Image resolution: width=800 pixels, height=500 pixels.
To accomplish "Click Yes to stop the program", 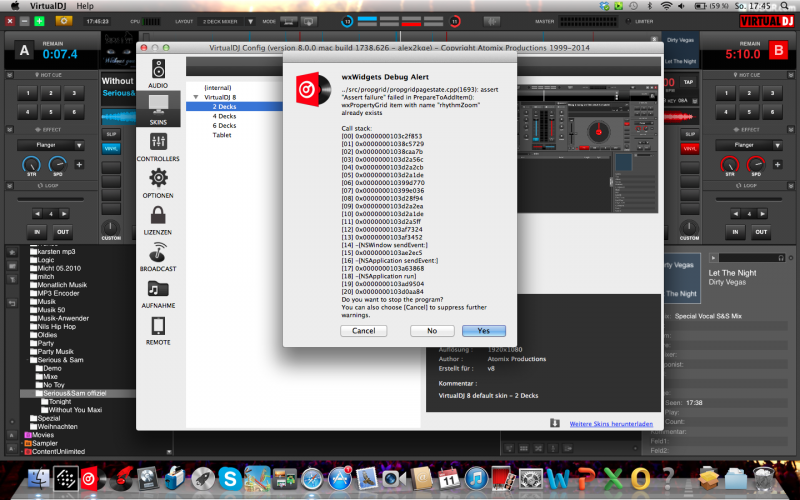I will [484, 331].
